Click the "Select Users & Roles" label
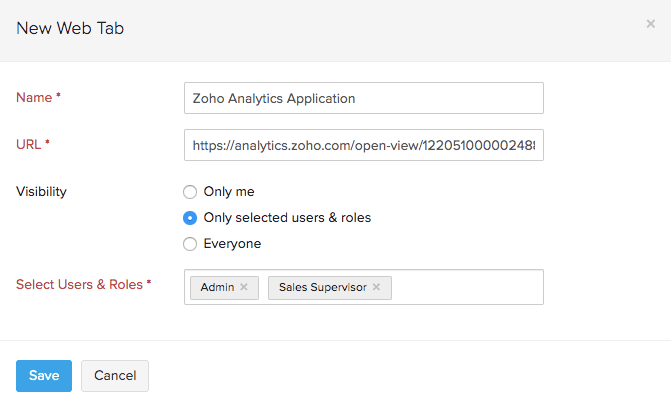Screen dimensions: 671x408 click(80, 284)
